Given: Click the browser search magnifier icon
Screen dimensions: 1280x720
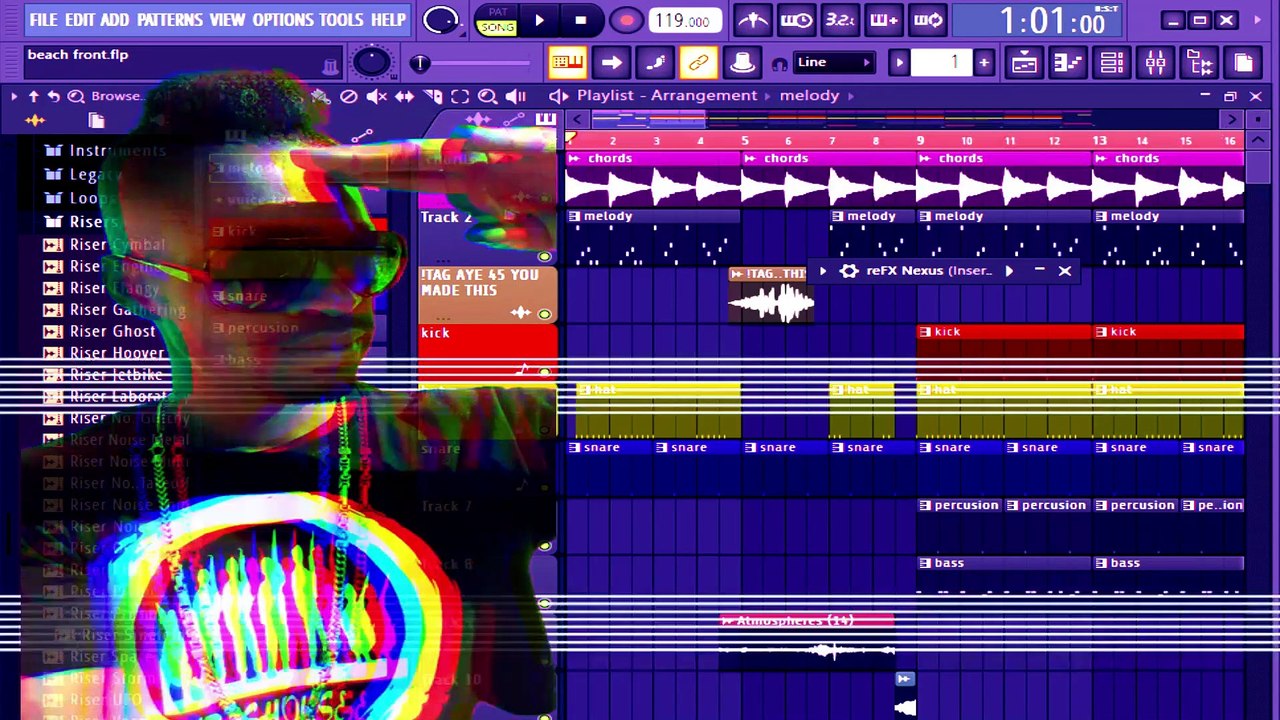Looking at the screenshot, I should 76,96.
